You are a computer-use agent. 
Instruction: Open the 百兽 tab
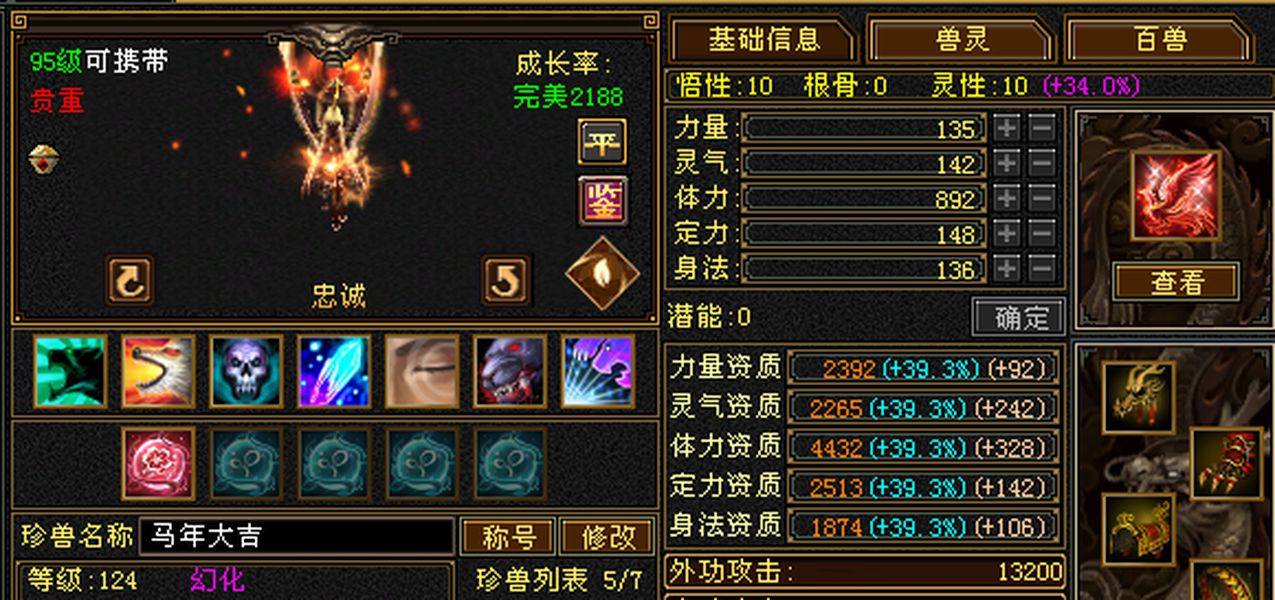[x=1160, y=40]
